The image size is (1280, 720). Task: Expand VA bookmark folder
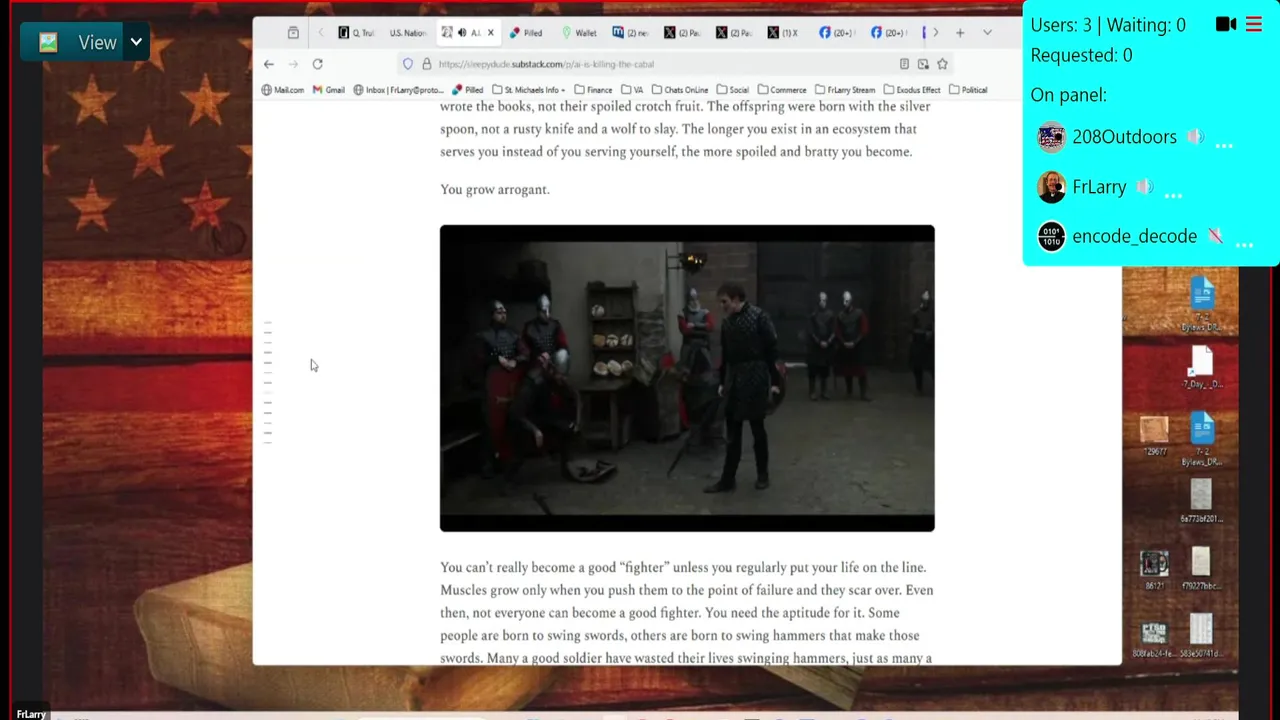(x=632, y=90)
